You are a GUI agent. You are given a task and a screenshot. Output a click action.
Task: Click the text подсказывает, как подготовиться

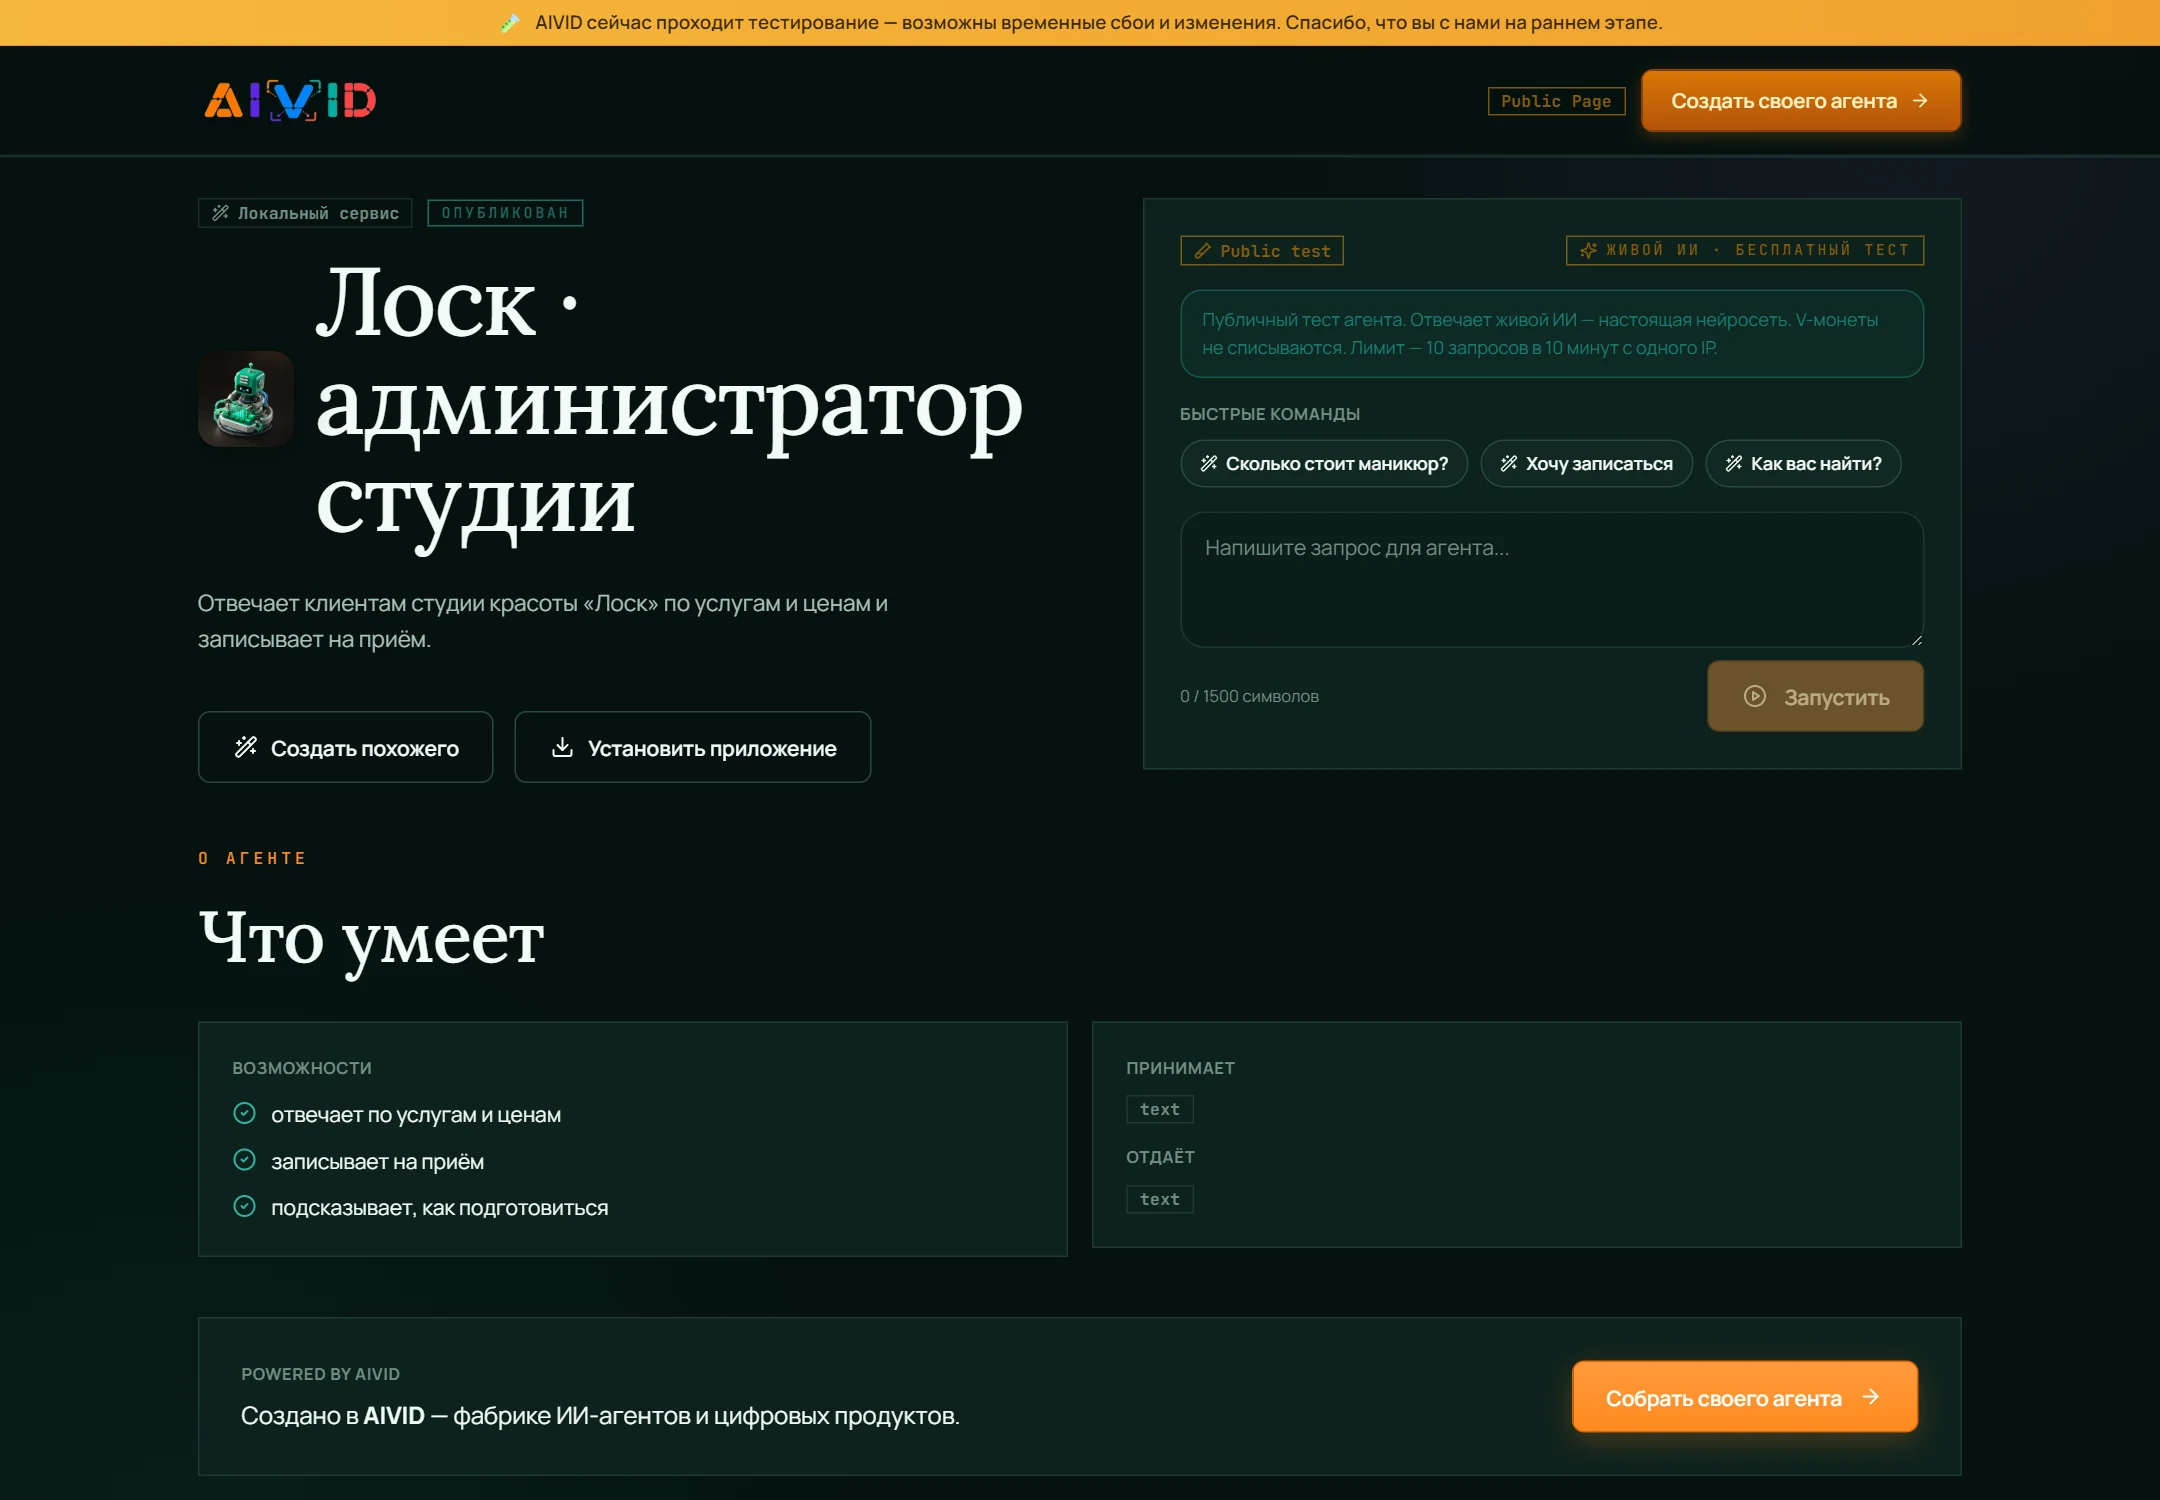point(440,1208)
